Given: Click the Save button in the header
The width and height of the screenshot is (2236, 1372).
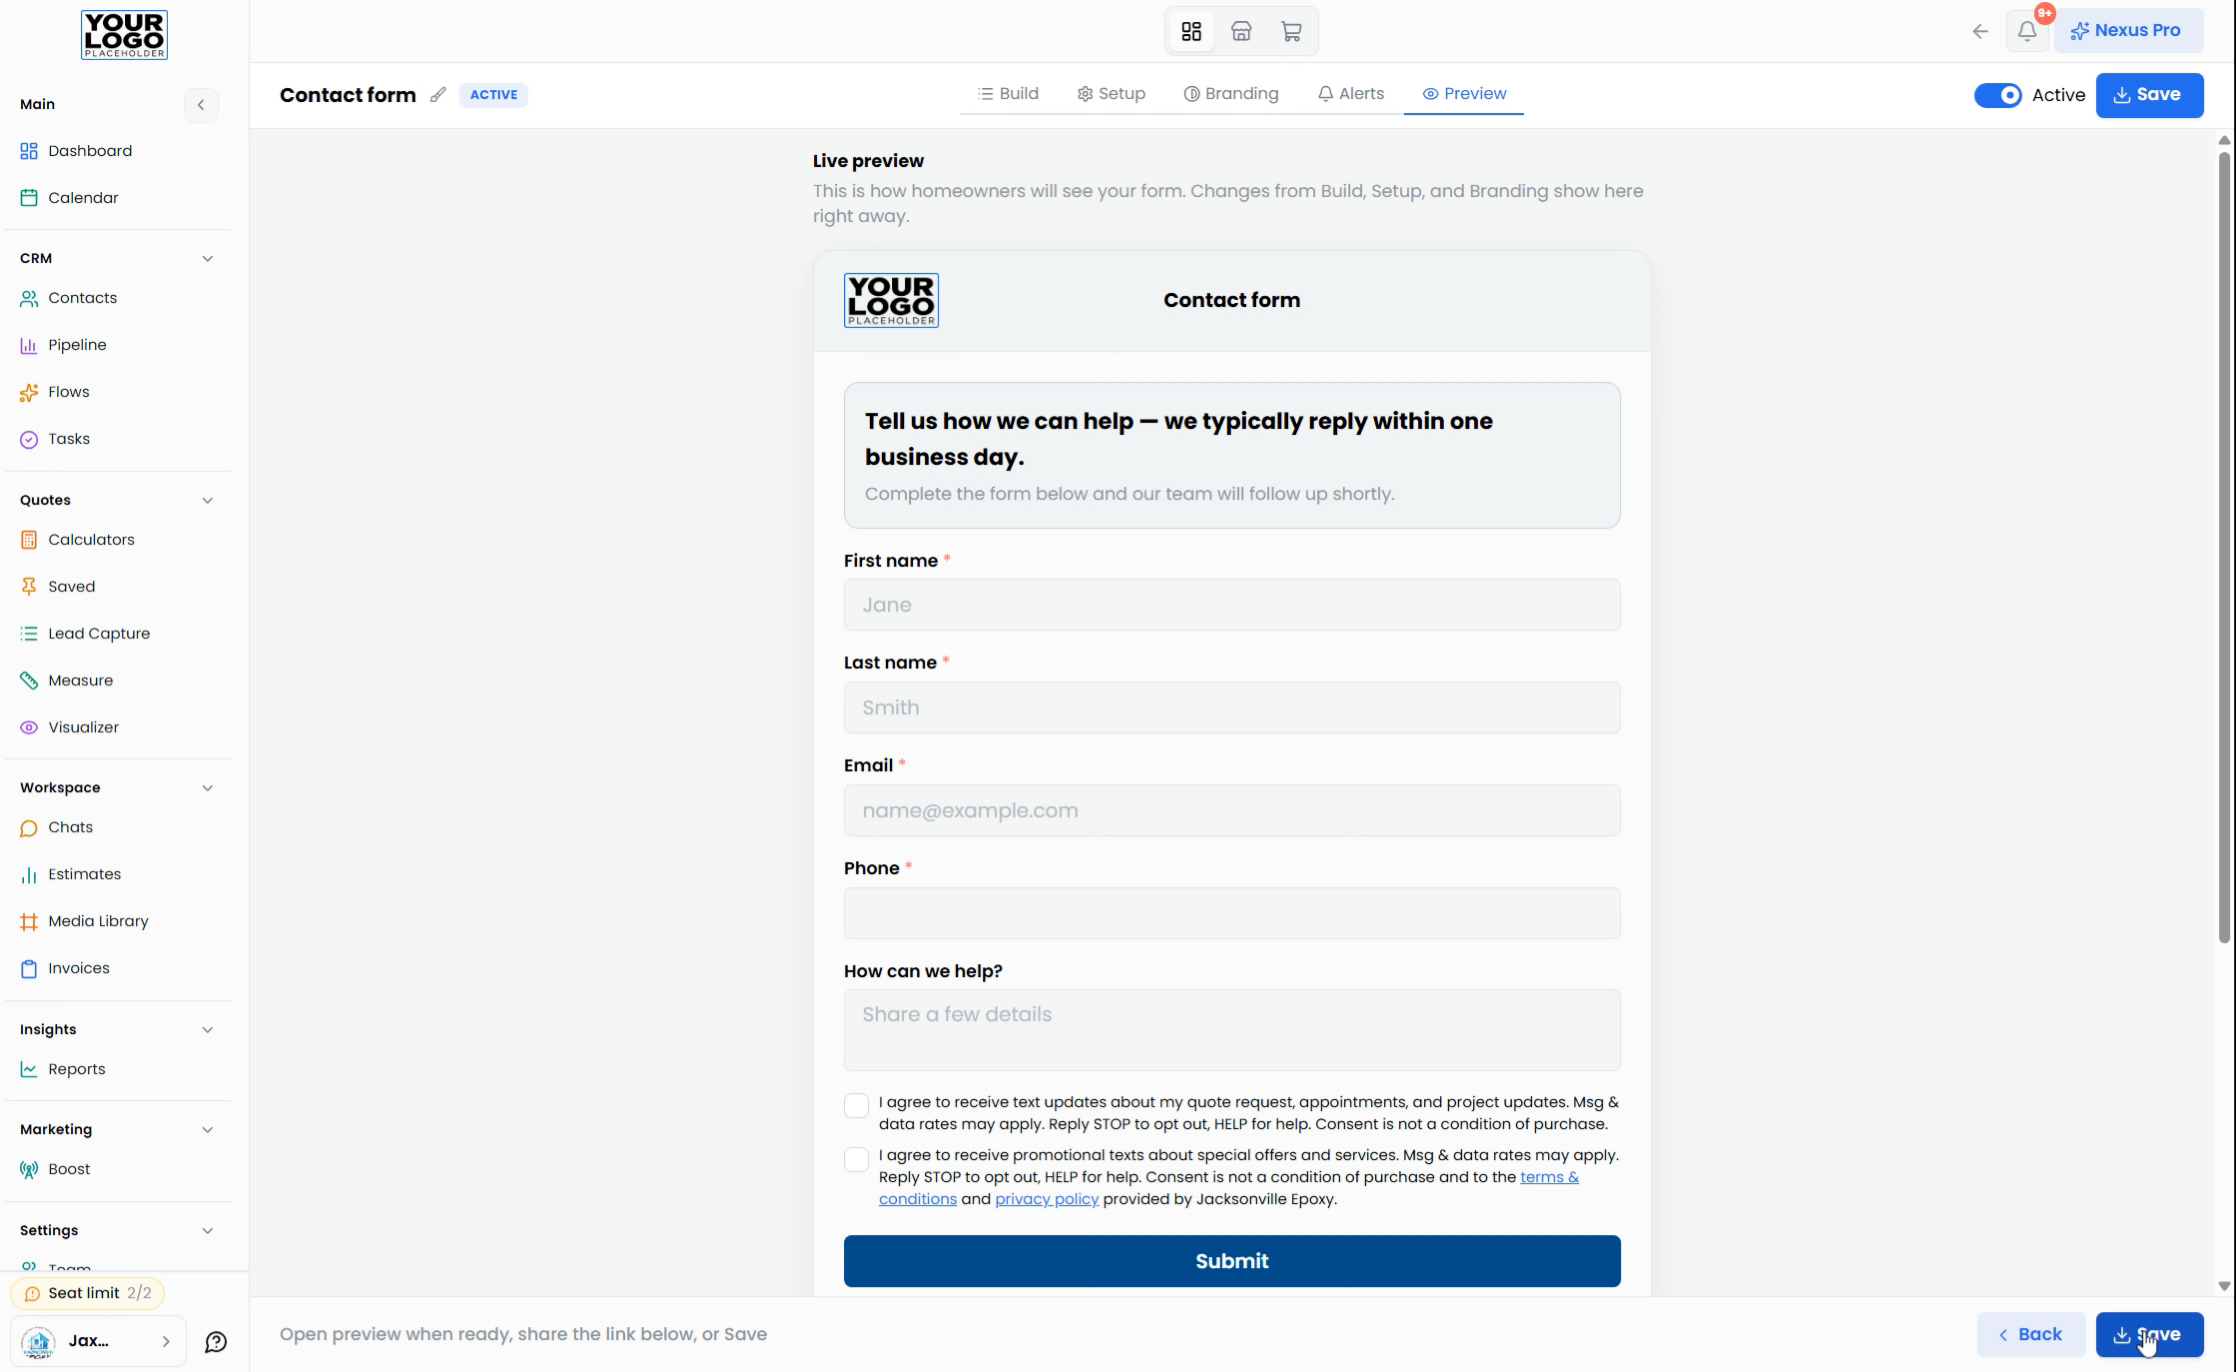Looking at the screenshot, I should coord(2149,95).
